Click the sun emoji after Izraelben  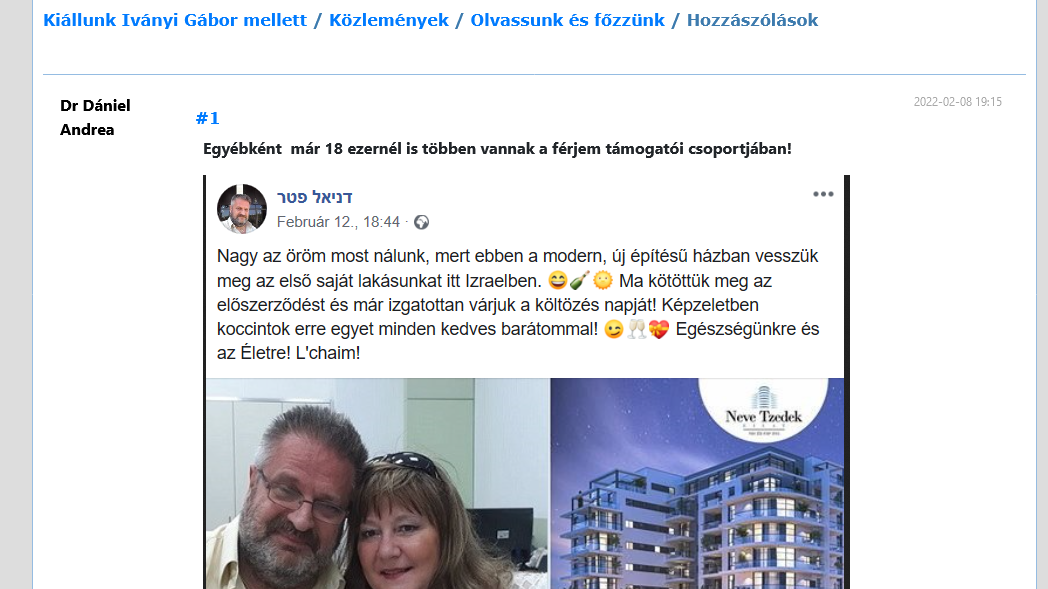pos(603,280)
